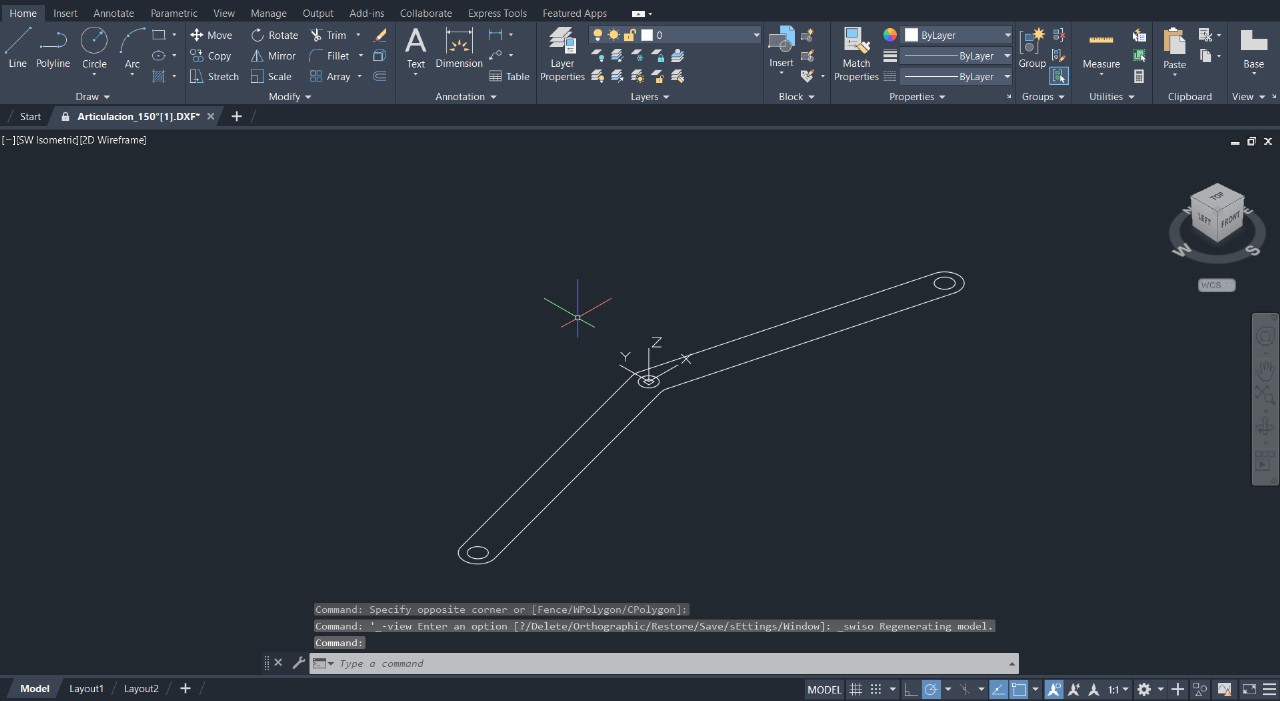The image size is (1280, 701).
Task: Close the Articulacion_150 drawing tab
Action: [x=210, y=117]
